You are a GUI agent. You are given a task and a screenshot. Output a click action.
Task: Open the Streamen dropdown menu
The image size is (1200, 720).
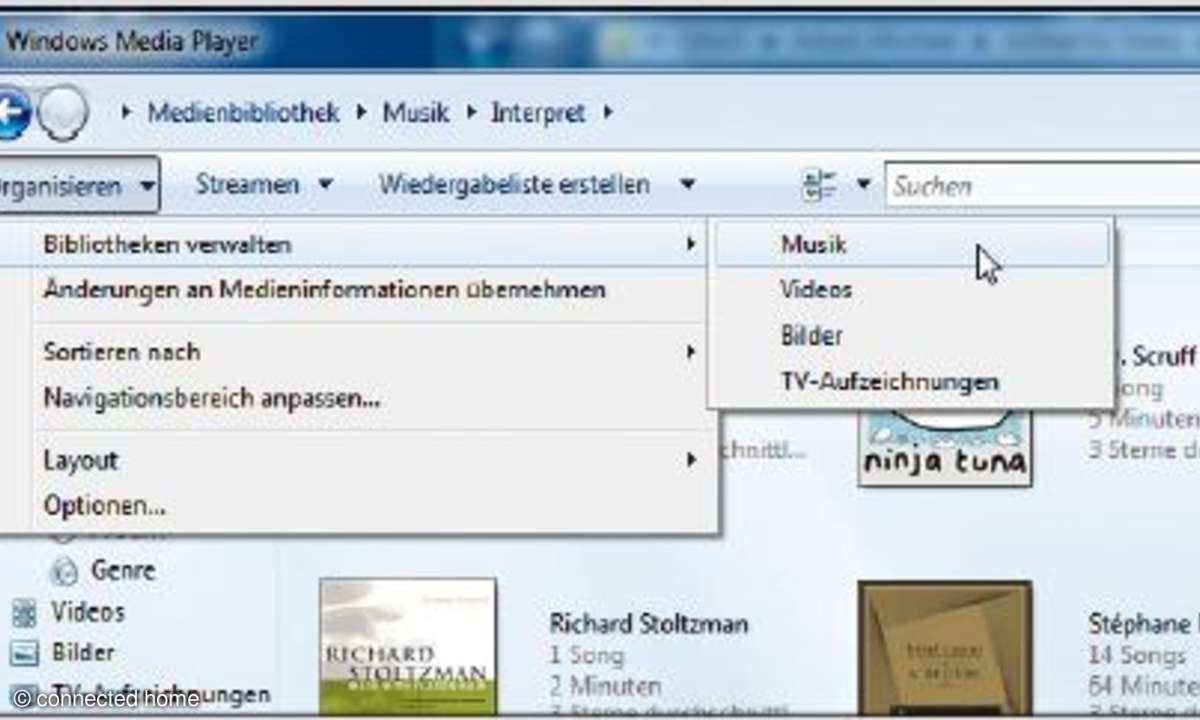tap(264, 185)
